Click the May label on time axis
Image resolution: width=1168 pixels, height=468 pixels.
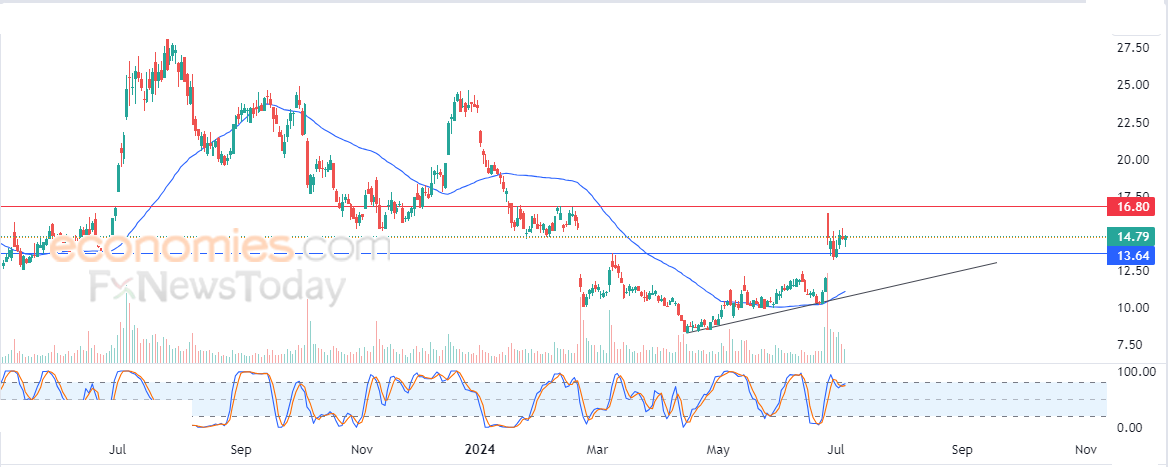click(x=717, y=450)
